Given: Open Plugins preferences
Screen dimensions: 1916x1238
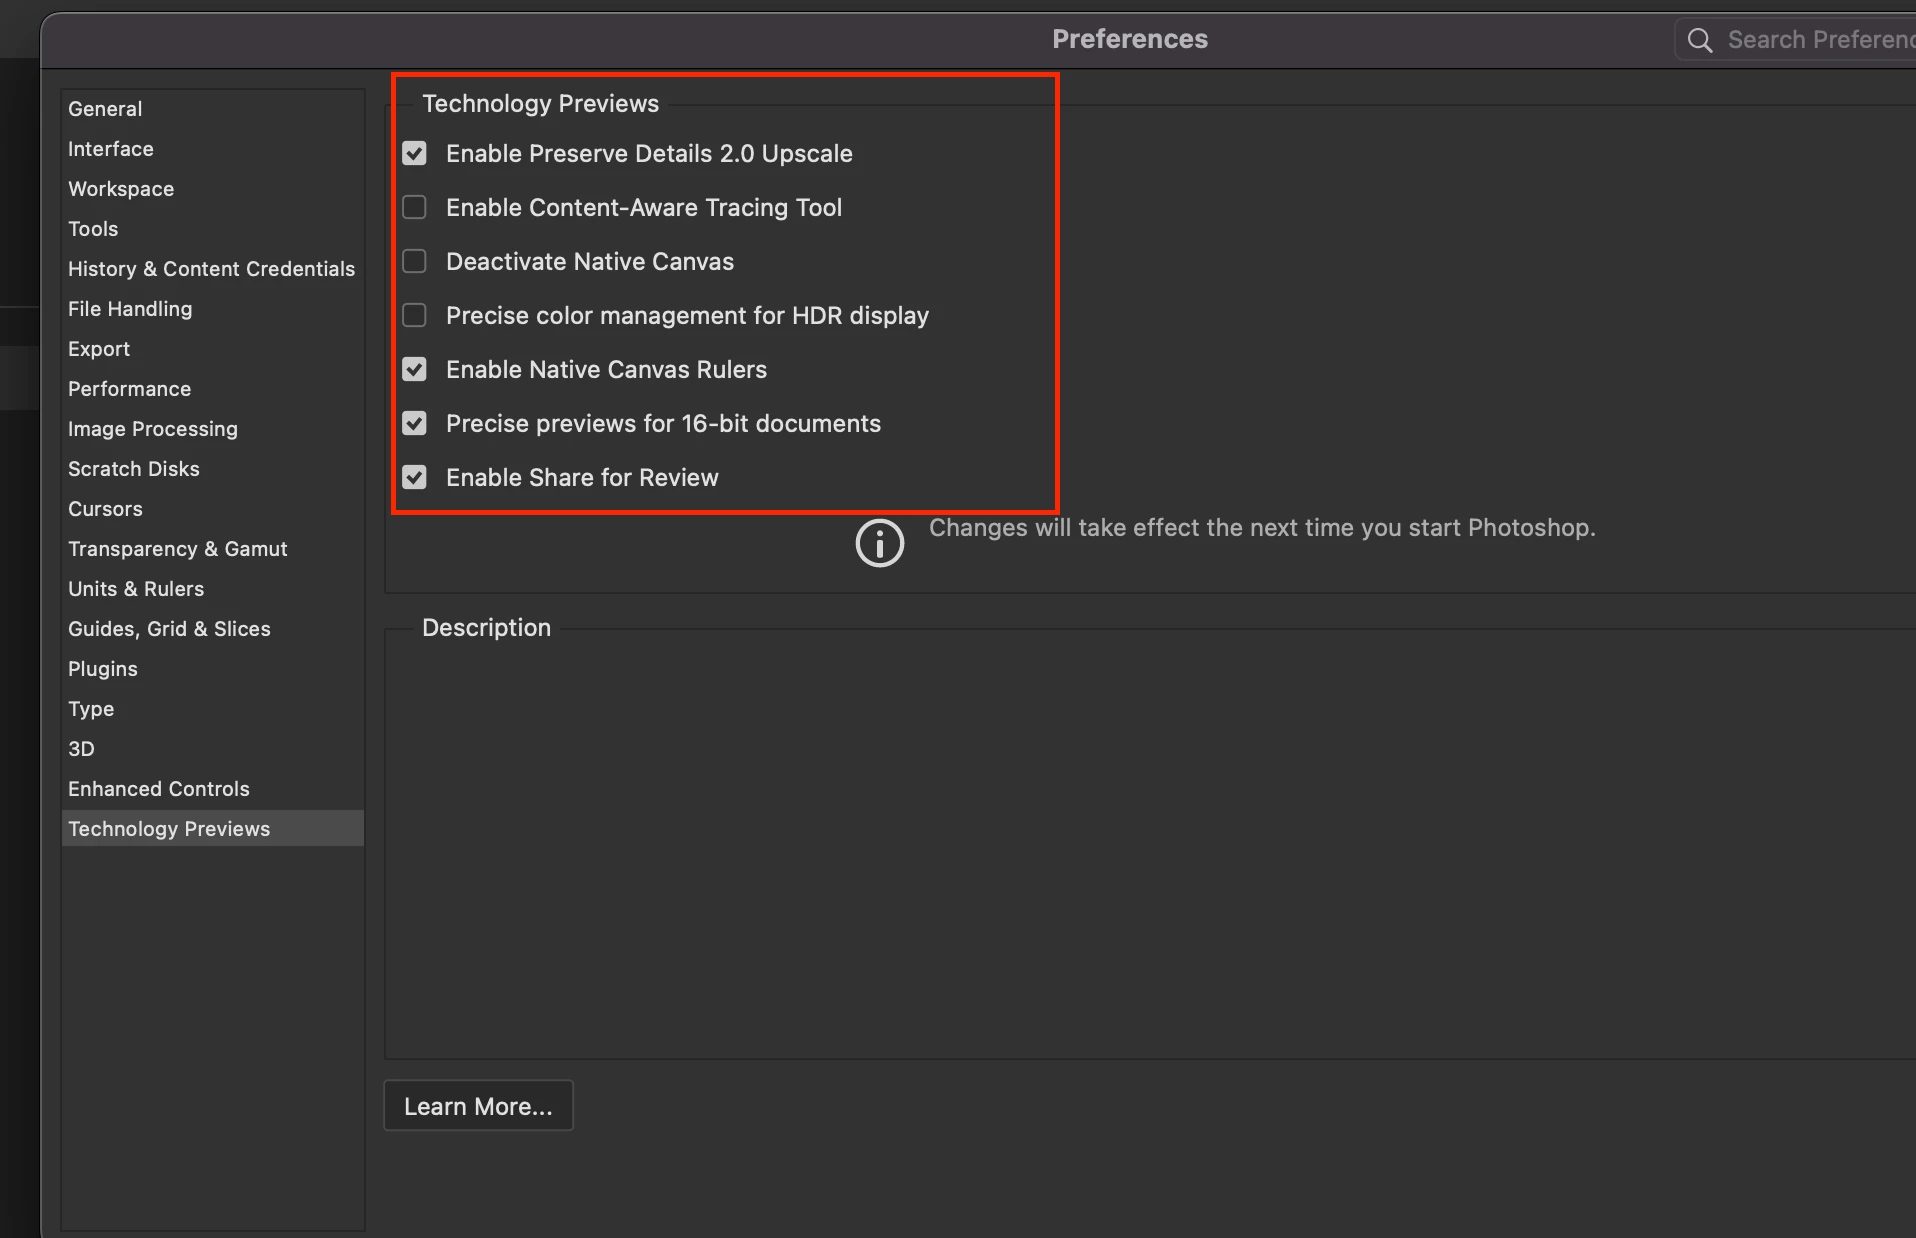Looking at the screenshot, I should pyautogui.click(x=212, y=668).
